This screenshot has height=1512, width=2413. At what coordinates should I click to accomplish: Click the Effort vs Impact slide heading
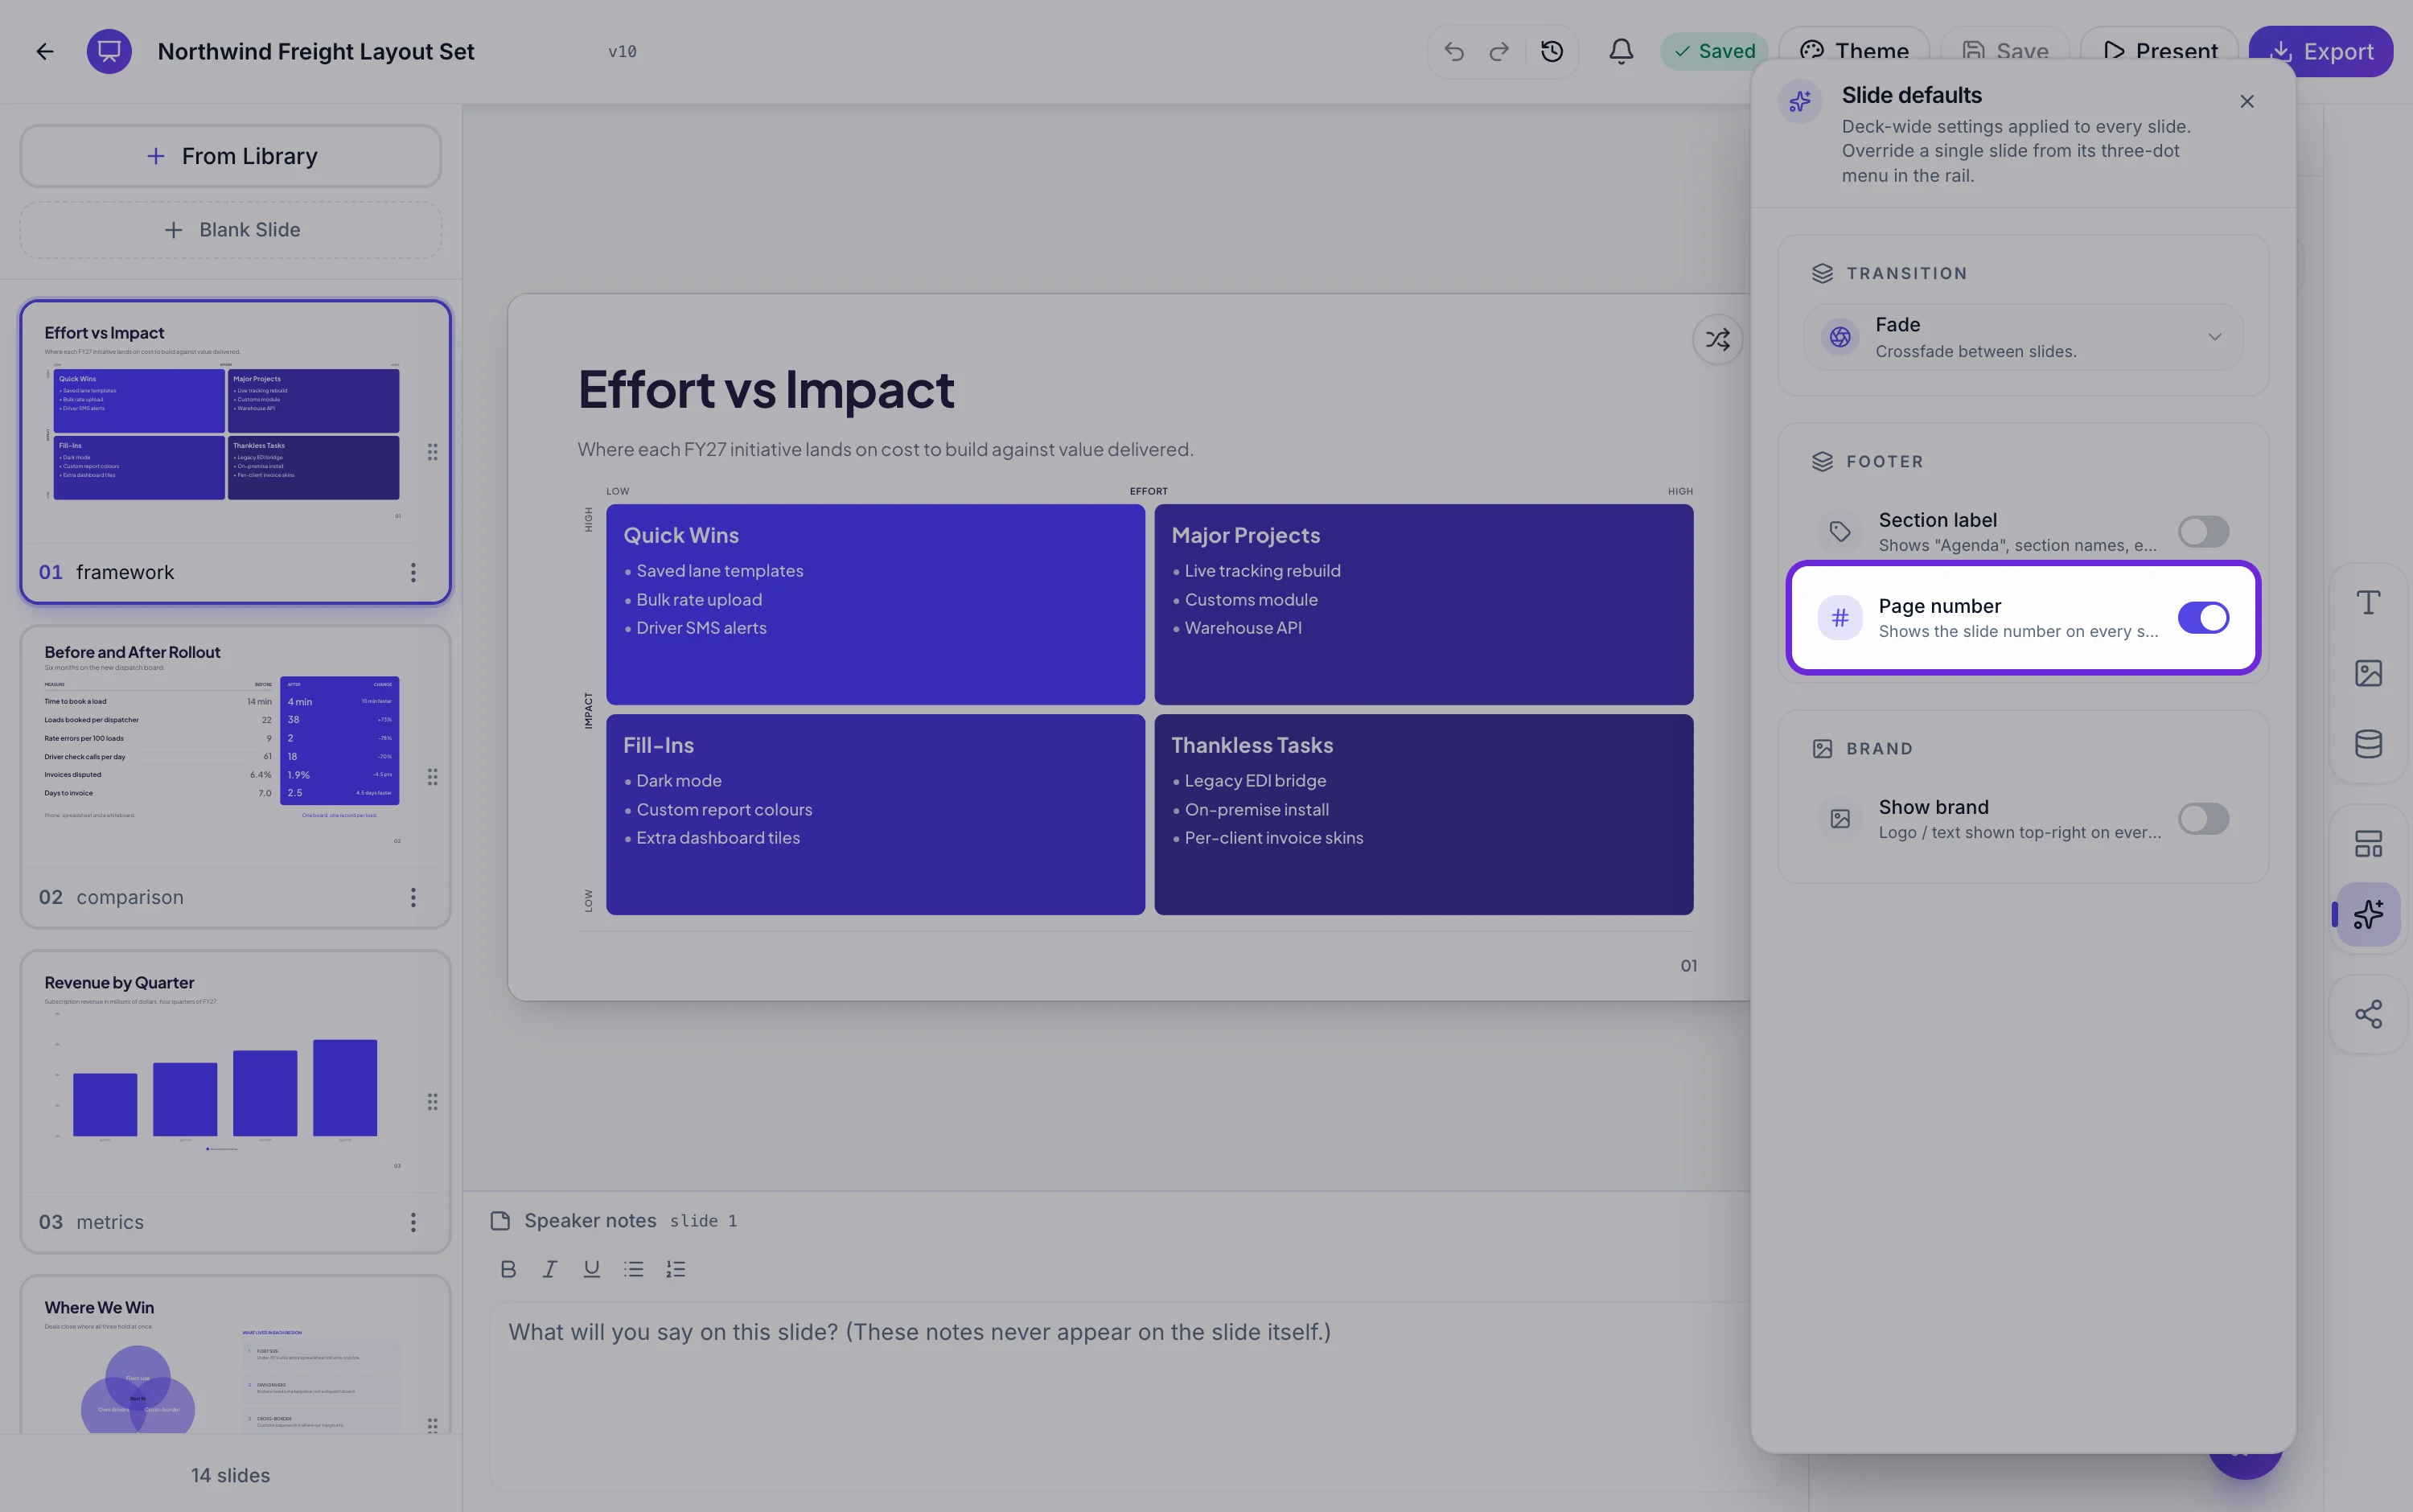(x=766, y=389)
